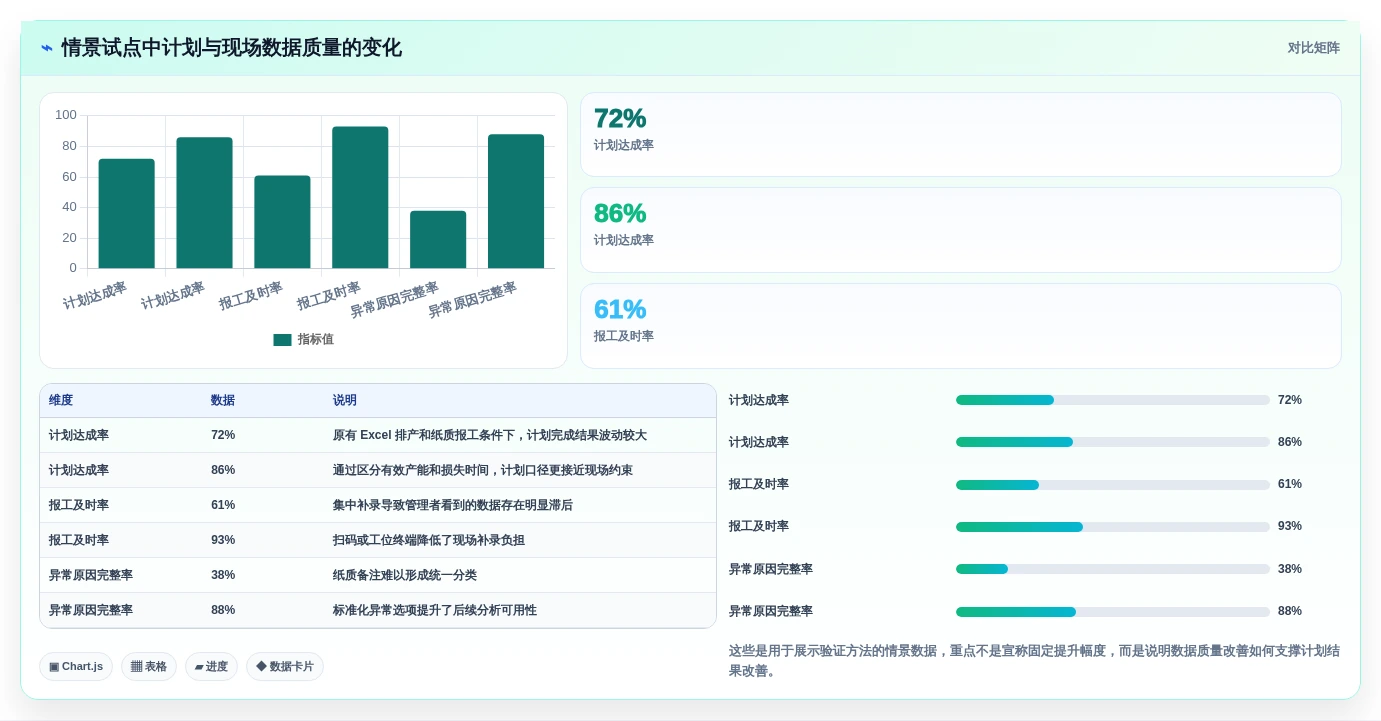The image size is (1381, 721).
Task: Click the y-axis tick label 40
Action: point(69,207)
